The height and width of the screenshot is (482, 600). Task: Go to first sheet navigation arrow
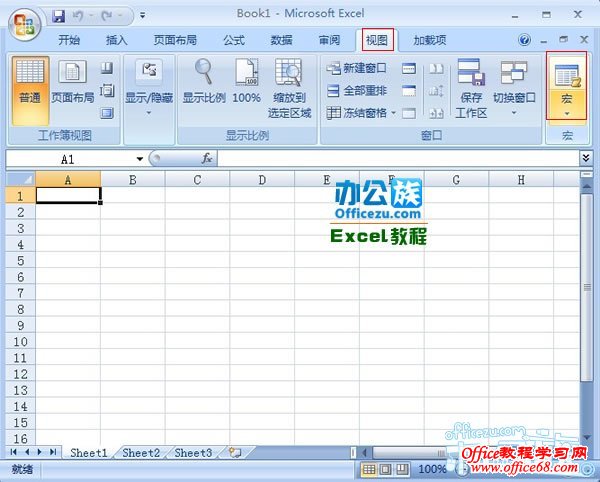(x=14, y=452)
